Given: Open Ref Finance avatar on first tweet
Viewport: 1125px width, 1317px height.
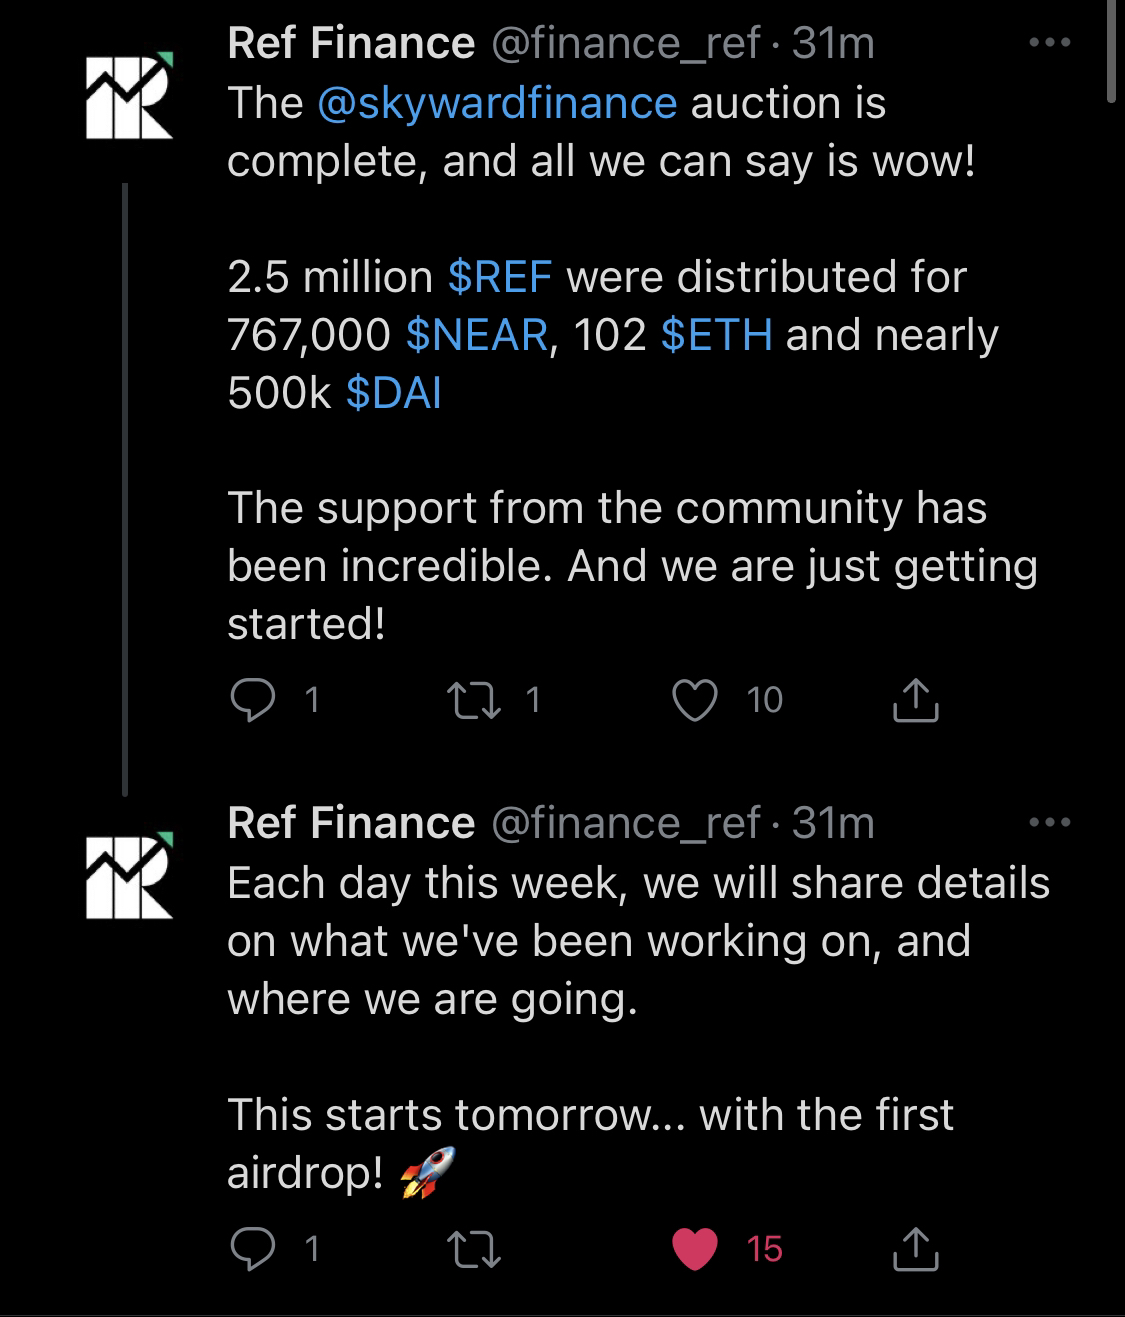Looking at the screenshot, I should (129, 95).
